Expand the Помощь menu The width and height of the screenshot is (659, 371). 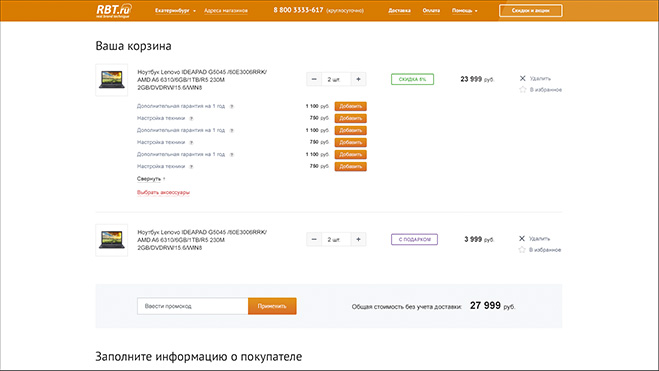464,11
